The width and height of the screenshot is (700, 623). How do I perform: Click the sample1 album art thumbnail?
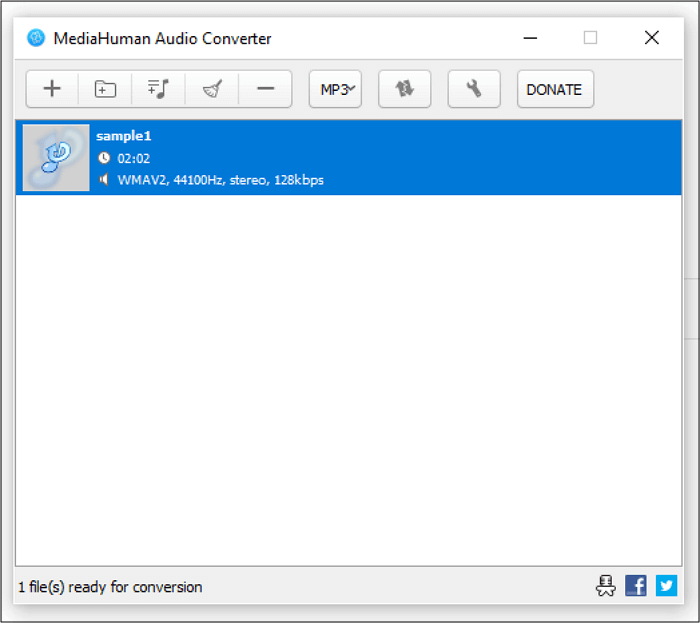(x=56, y=158)
